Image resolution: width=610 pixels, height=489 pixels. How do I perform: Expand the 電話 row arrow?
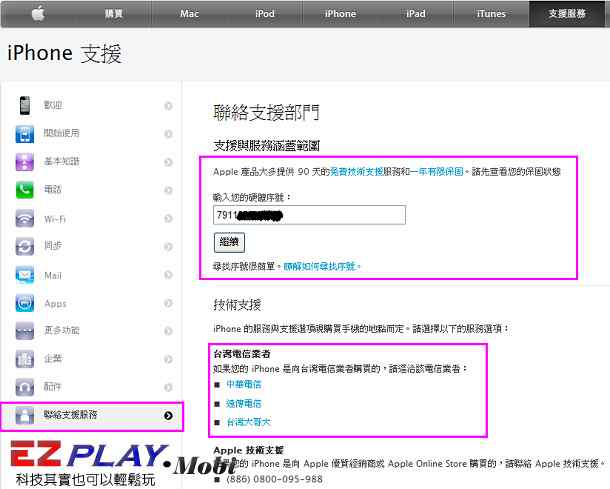168,190
